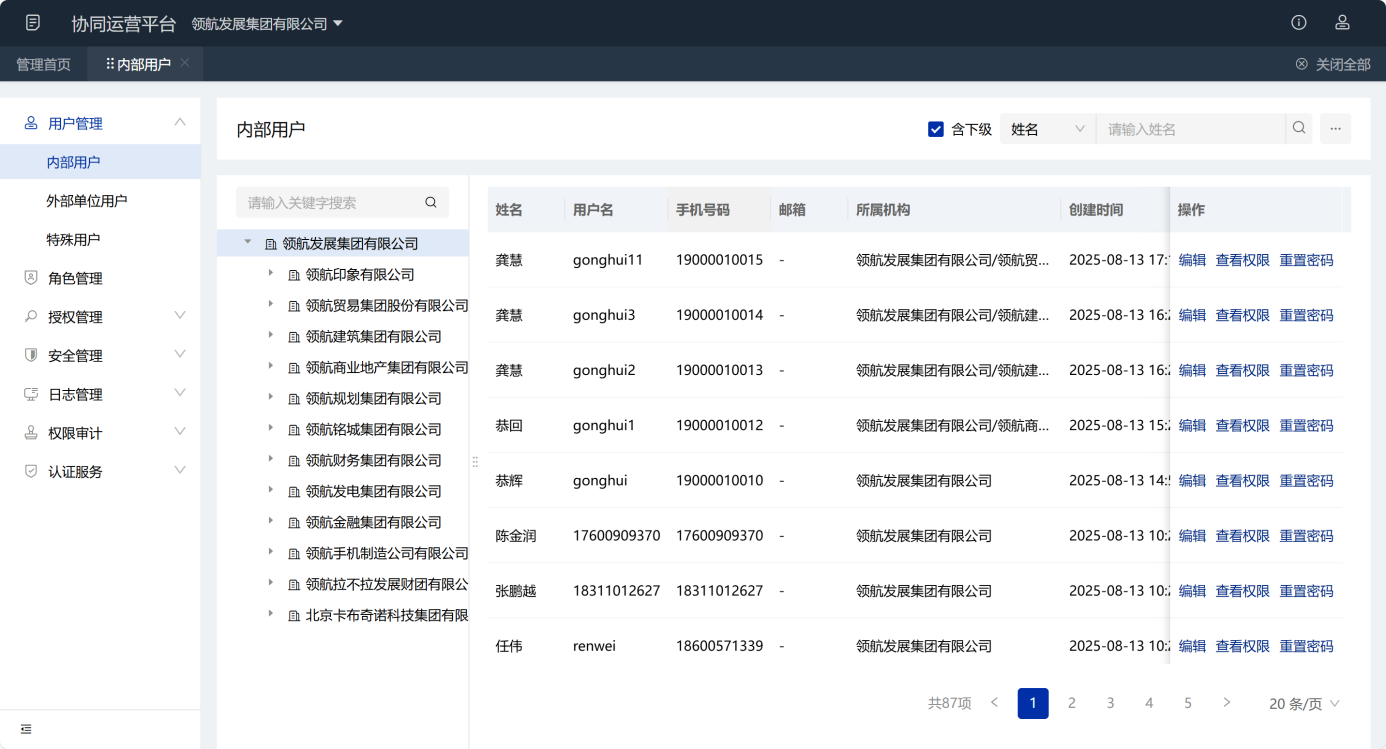Select the 内部用户 tab
The image size is (1386, 749).
(145, 64)
